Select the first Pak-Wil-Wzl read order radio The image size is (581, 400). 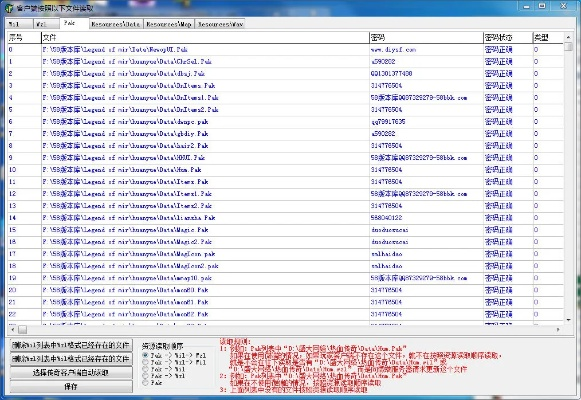tap(145, 355)
